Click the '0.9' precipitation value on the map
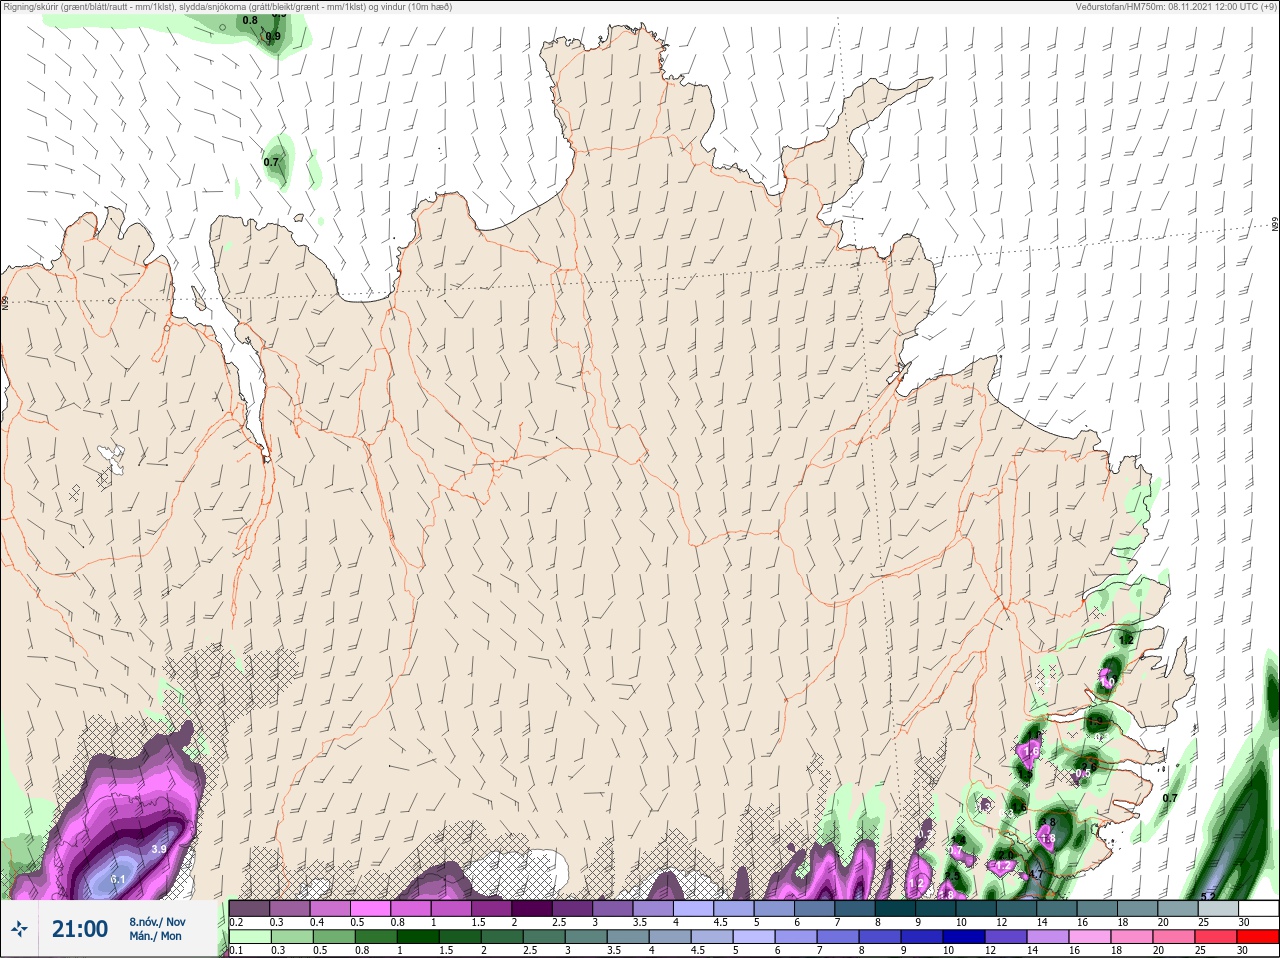This screenshot has width=1280, height=958. (273, 36)
